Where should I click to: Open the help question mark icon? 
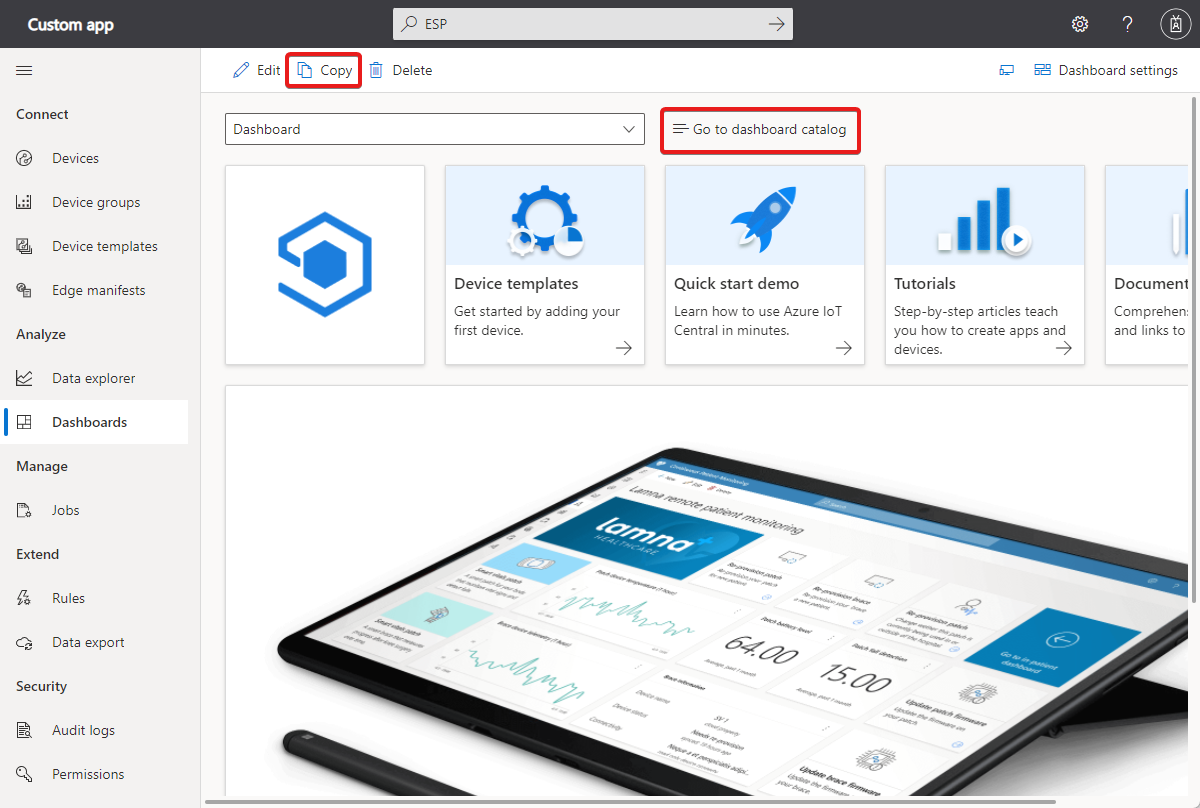pyautogui.click(x=1127, y=24)
